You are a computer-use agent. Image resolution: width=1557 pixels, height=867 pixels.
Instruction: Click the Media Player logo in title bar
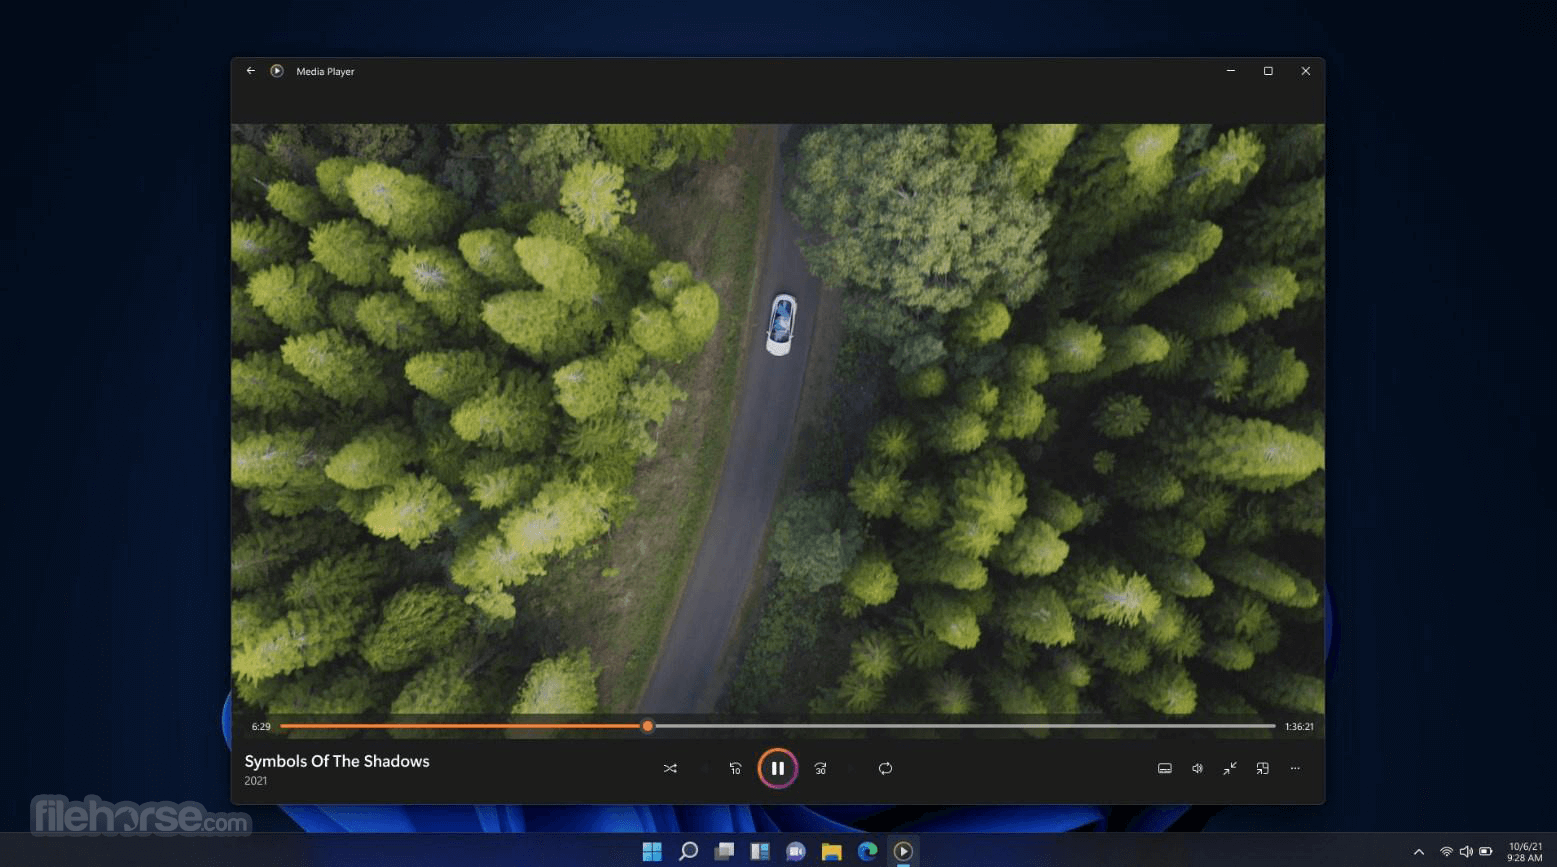277,71
